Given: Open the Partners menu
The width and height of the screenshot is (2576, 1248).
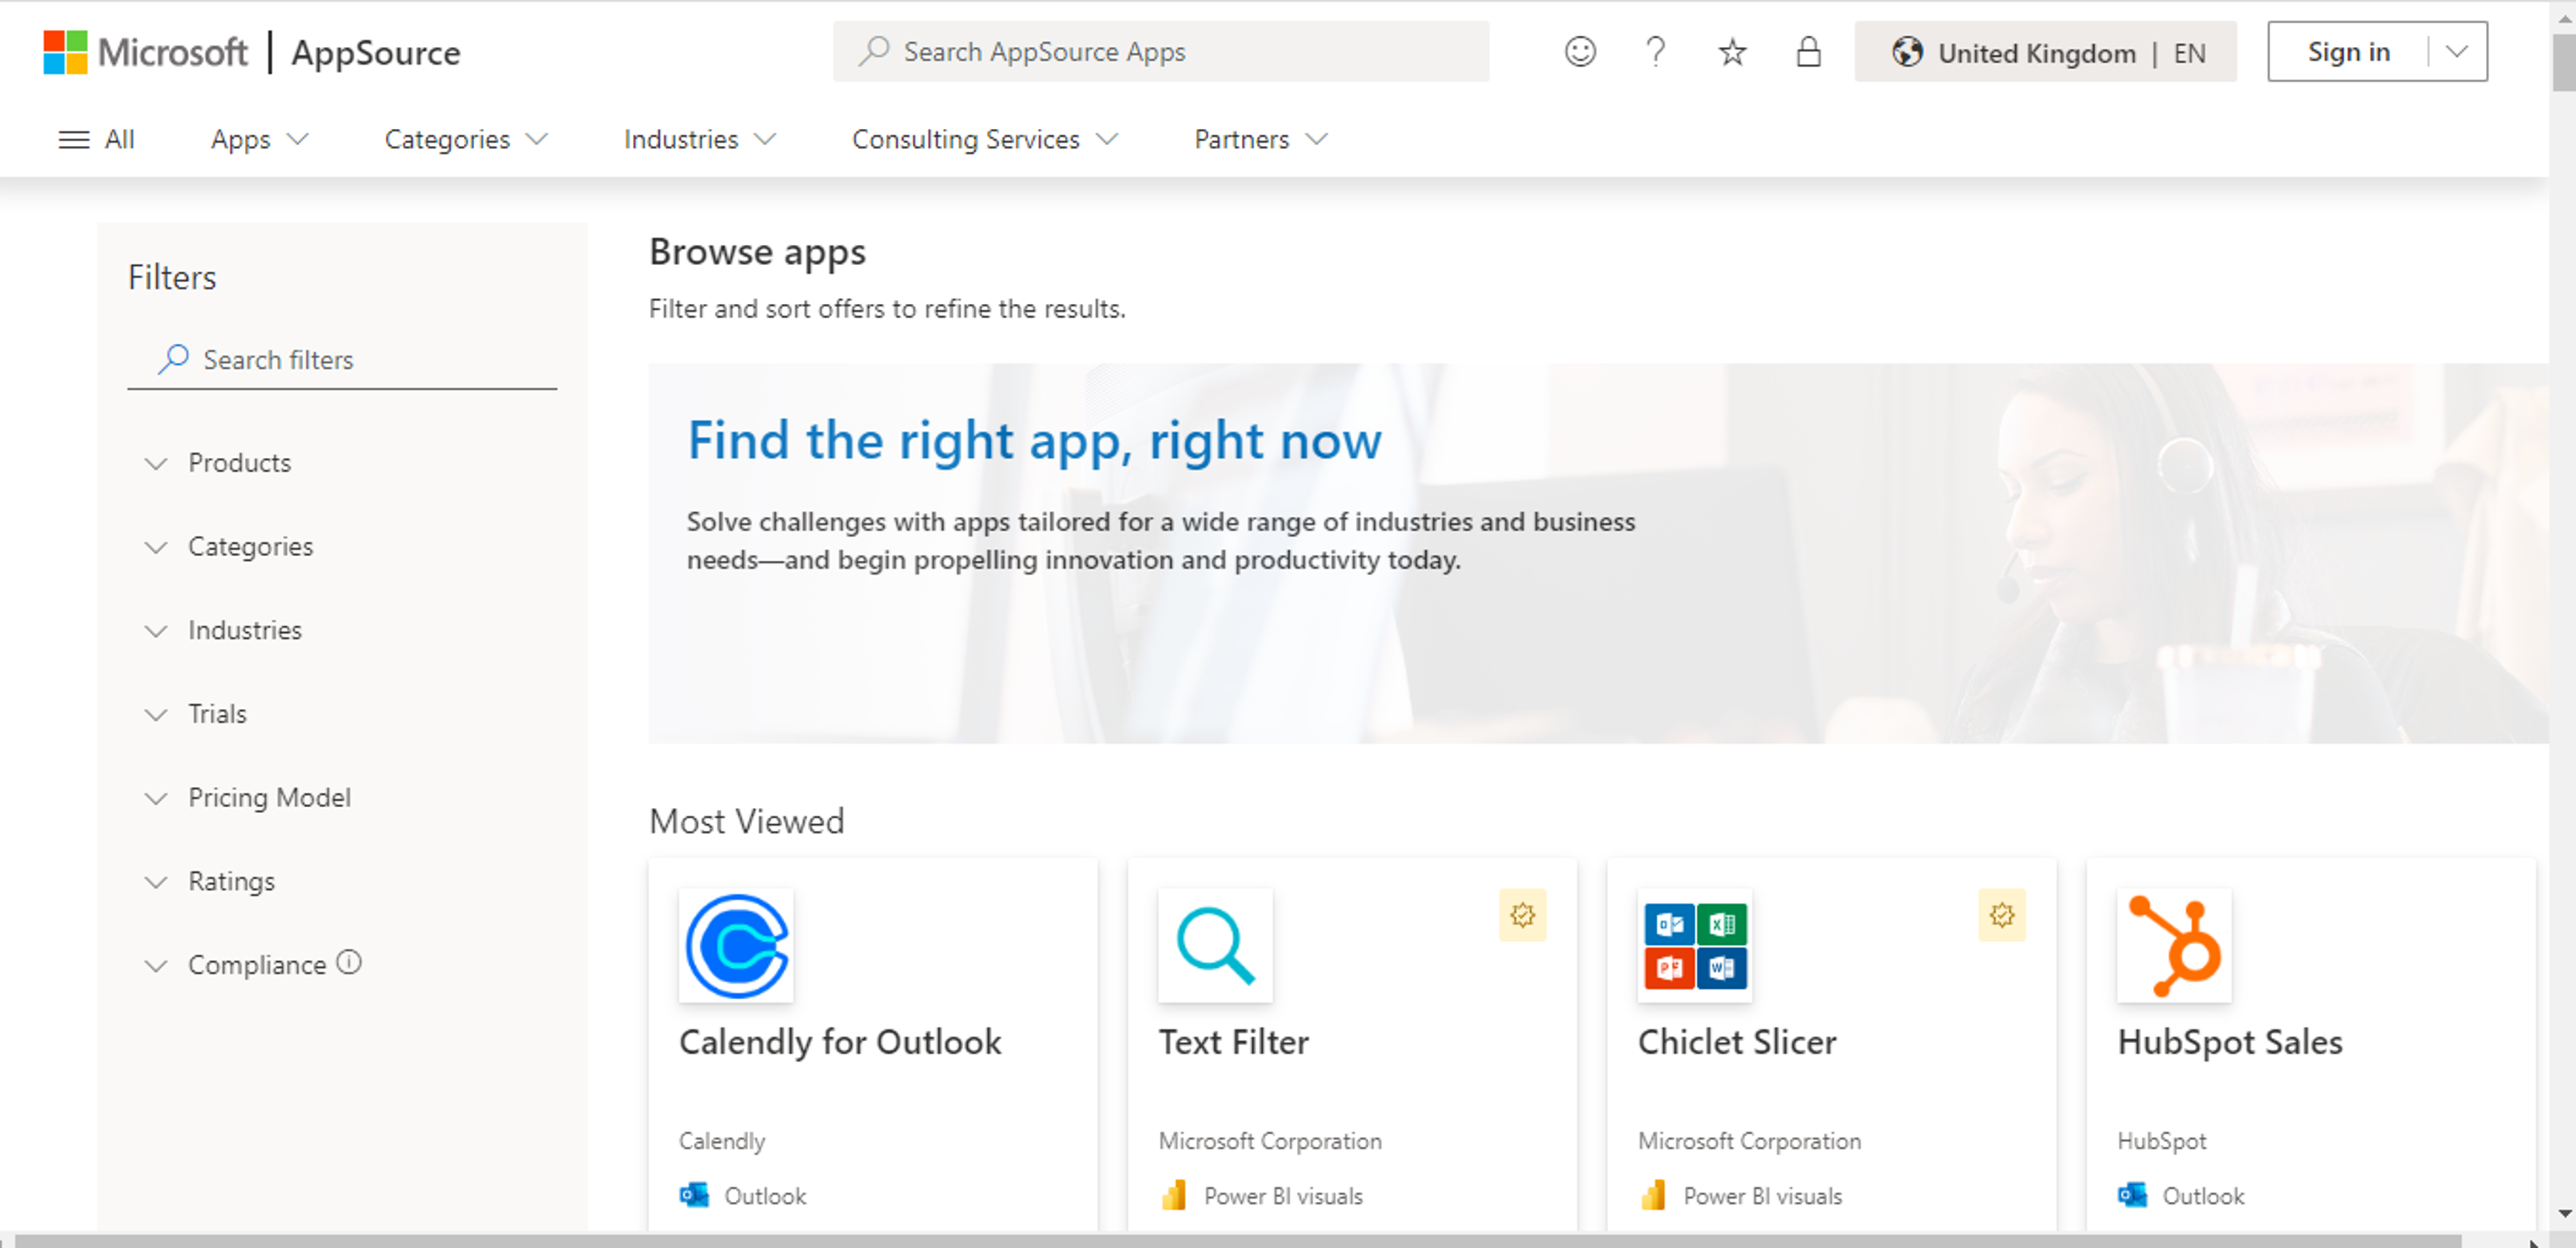Looking at the screenshot, I should [1260, 139].
